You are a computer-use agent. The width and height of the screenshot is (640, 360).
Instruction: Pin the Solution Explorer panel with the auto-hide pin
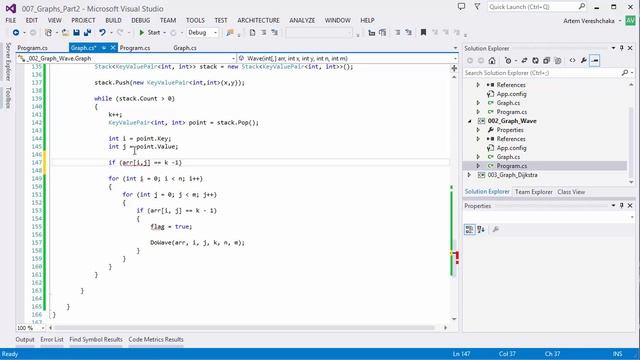point(622,48)
